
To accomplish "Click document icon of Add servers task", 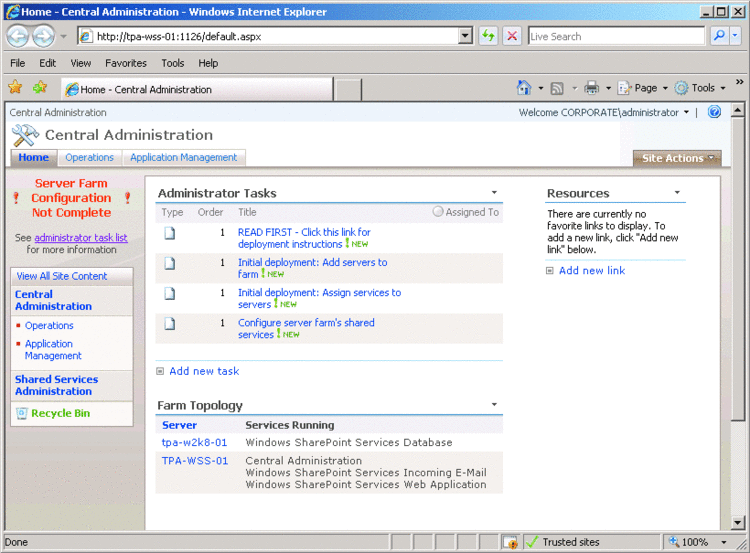I will [170, 264].
